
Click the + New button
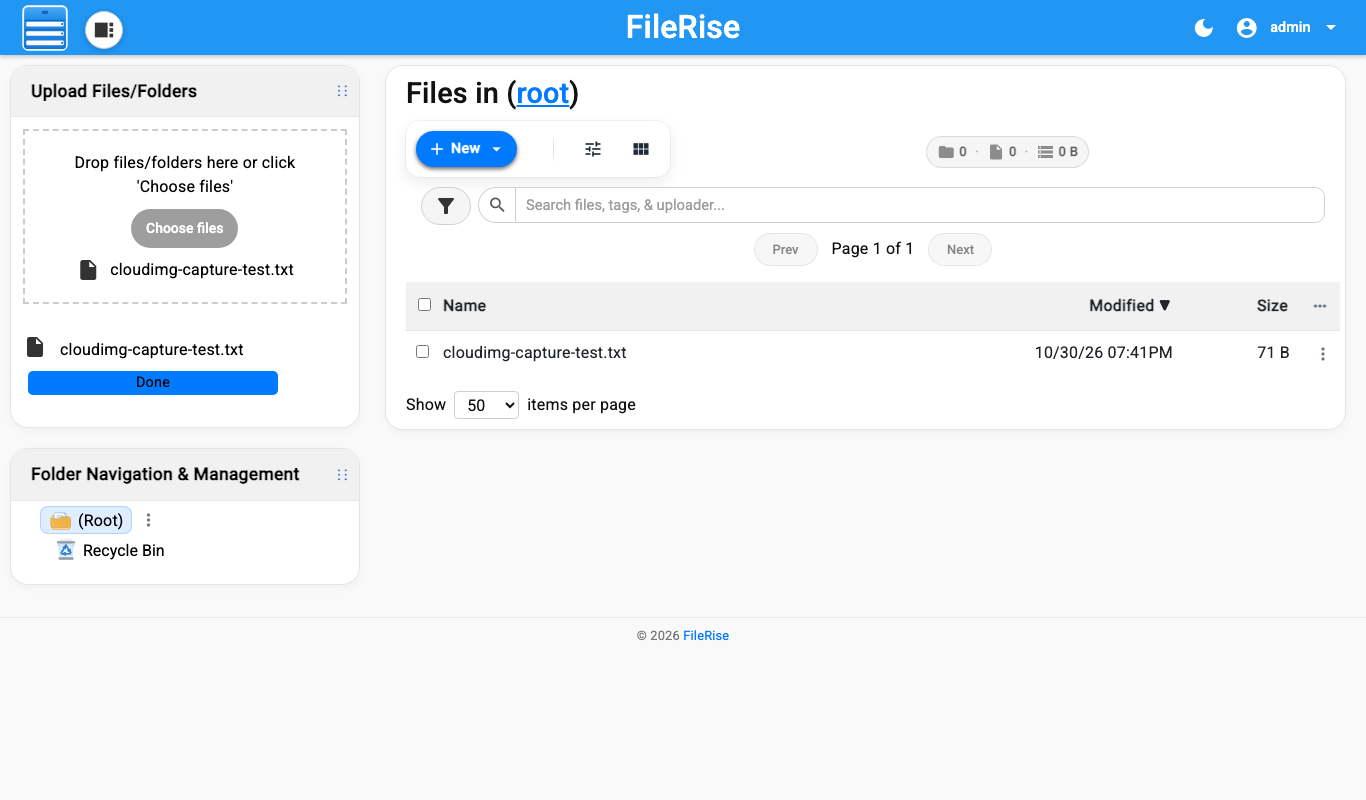point(466,149)
